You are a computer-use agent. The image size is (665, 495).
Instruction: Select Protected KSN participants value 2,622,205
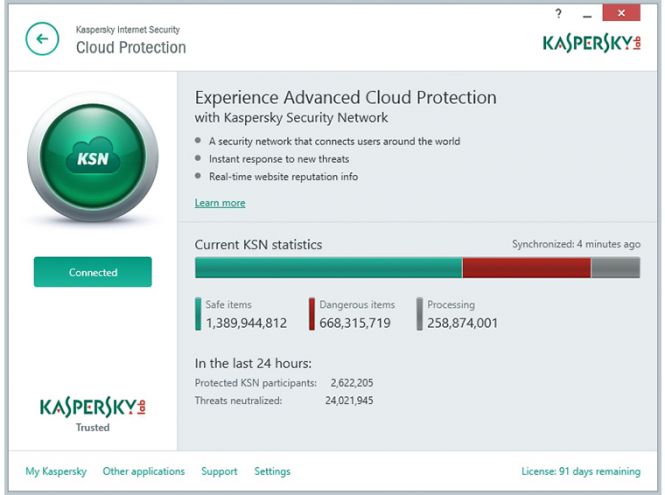352,383
